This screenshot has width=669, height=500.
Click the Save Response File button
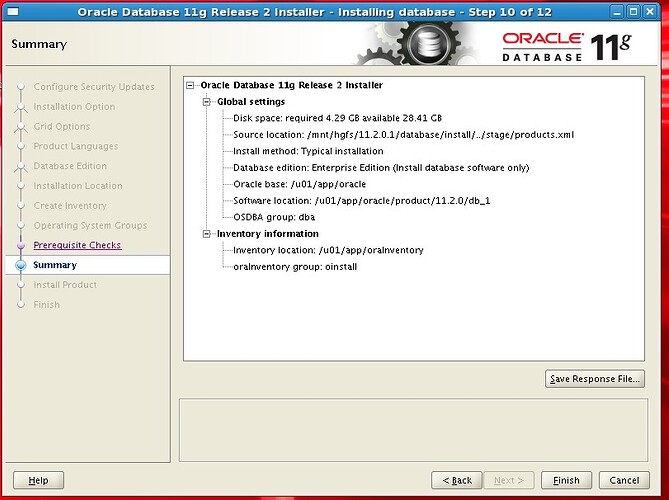coord(595,379)
